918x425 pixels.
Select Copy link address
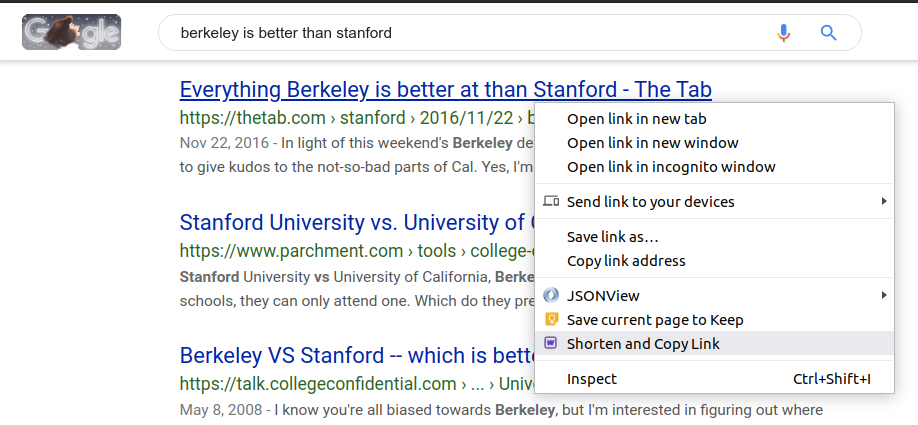(626, 261)
